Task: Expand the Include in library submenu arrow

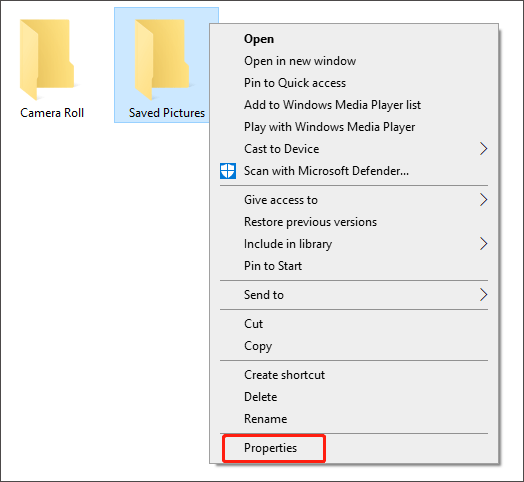Action: 483,244
